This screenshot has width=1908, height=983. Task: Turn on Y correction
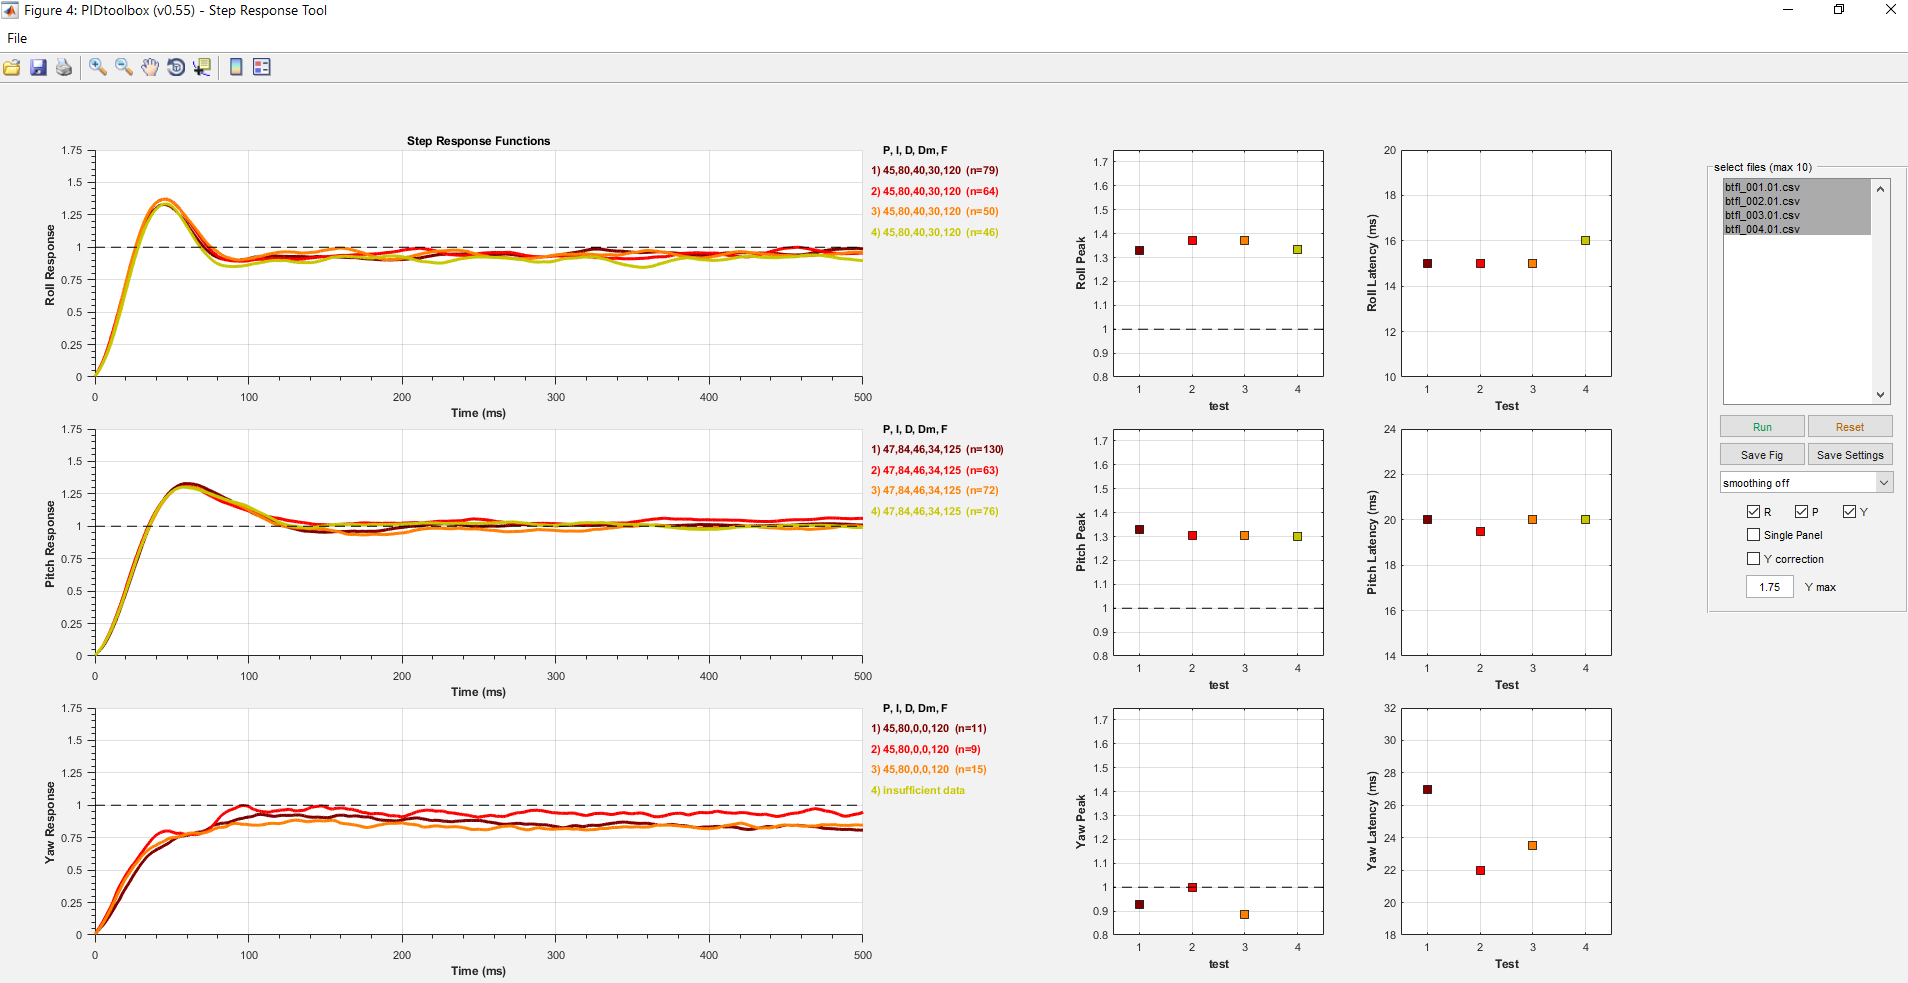[x=1755, y=558]
